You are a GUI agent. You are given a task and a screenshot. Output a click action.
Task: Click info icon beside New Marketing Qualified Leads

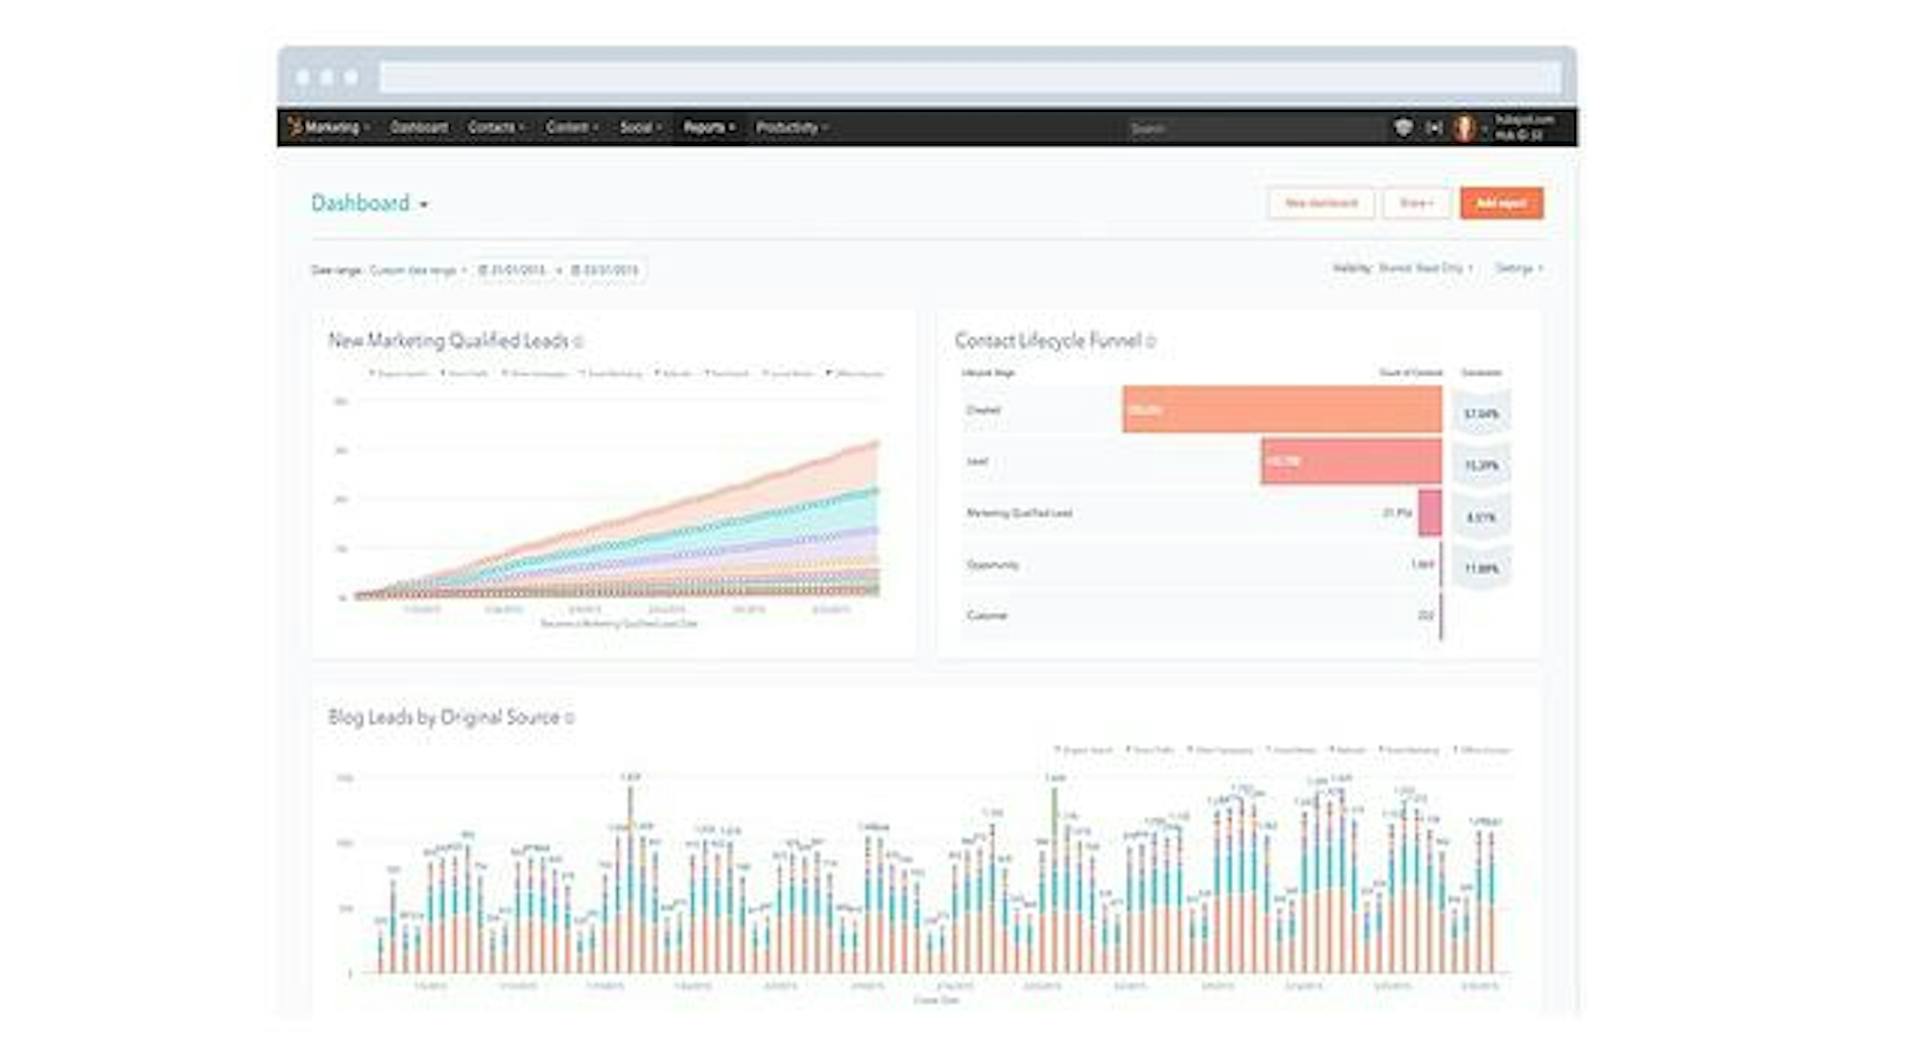pos(579,342)
